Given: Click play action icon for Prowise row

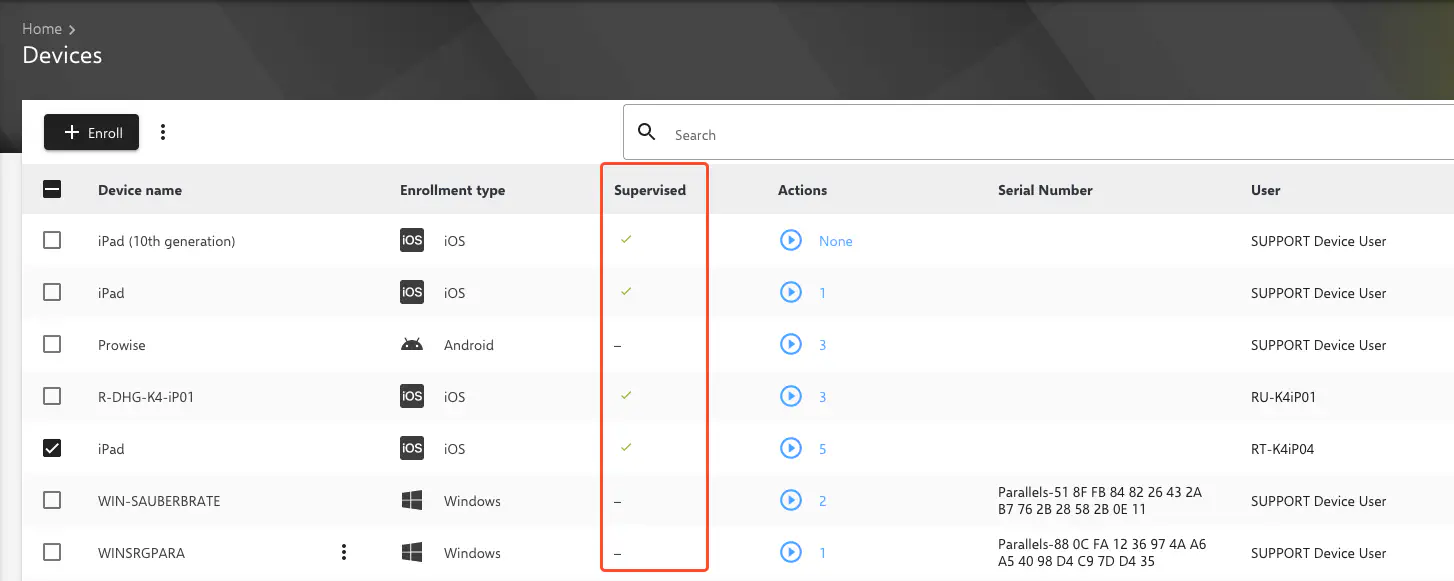Looking at the screenshot, I should coord(790,345).
